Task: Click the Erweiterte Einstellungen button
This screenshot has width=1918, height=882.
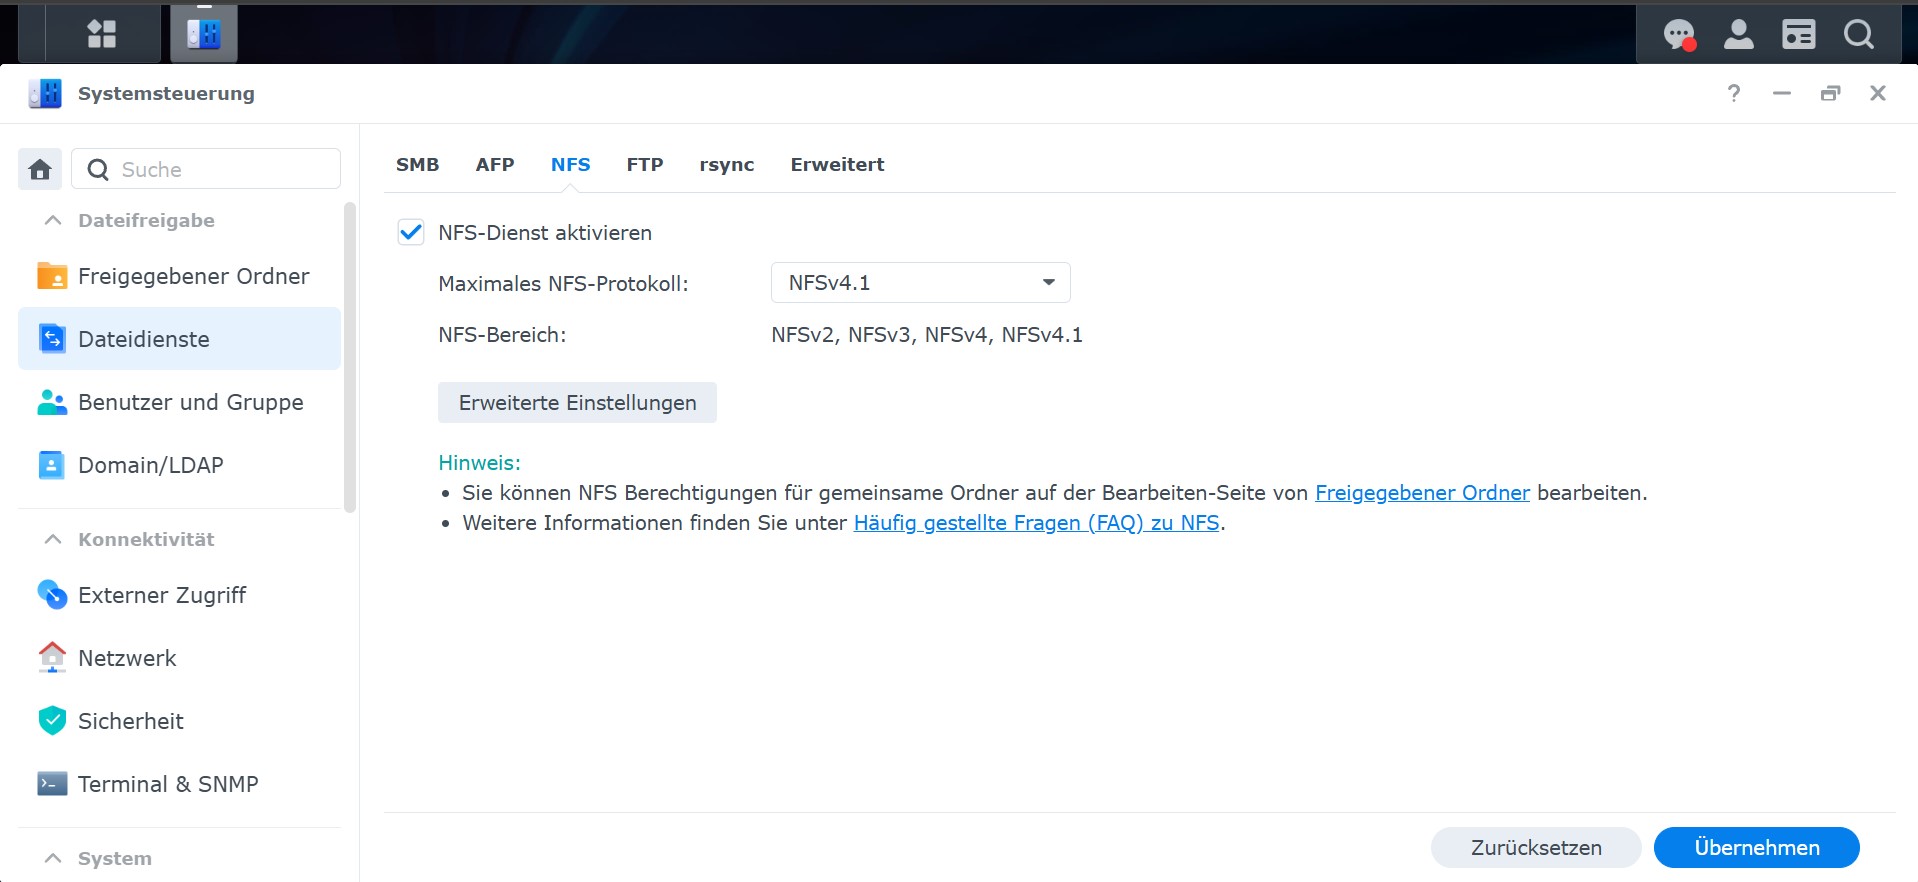Action: [577, 403]
